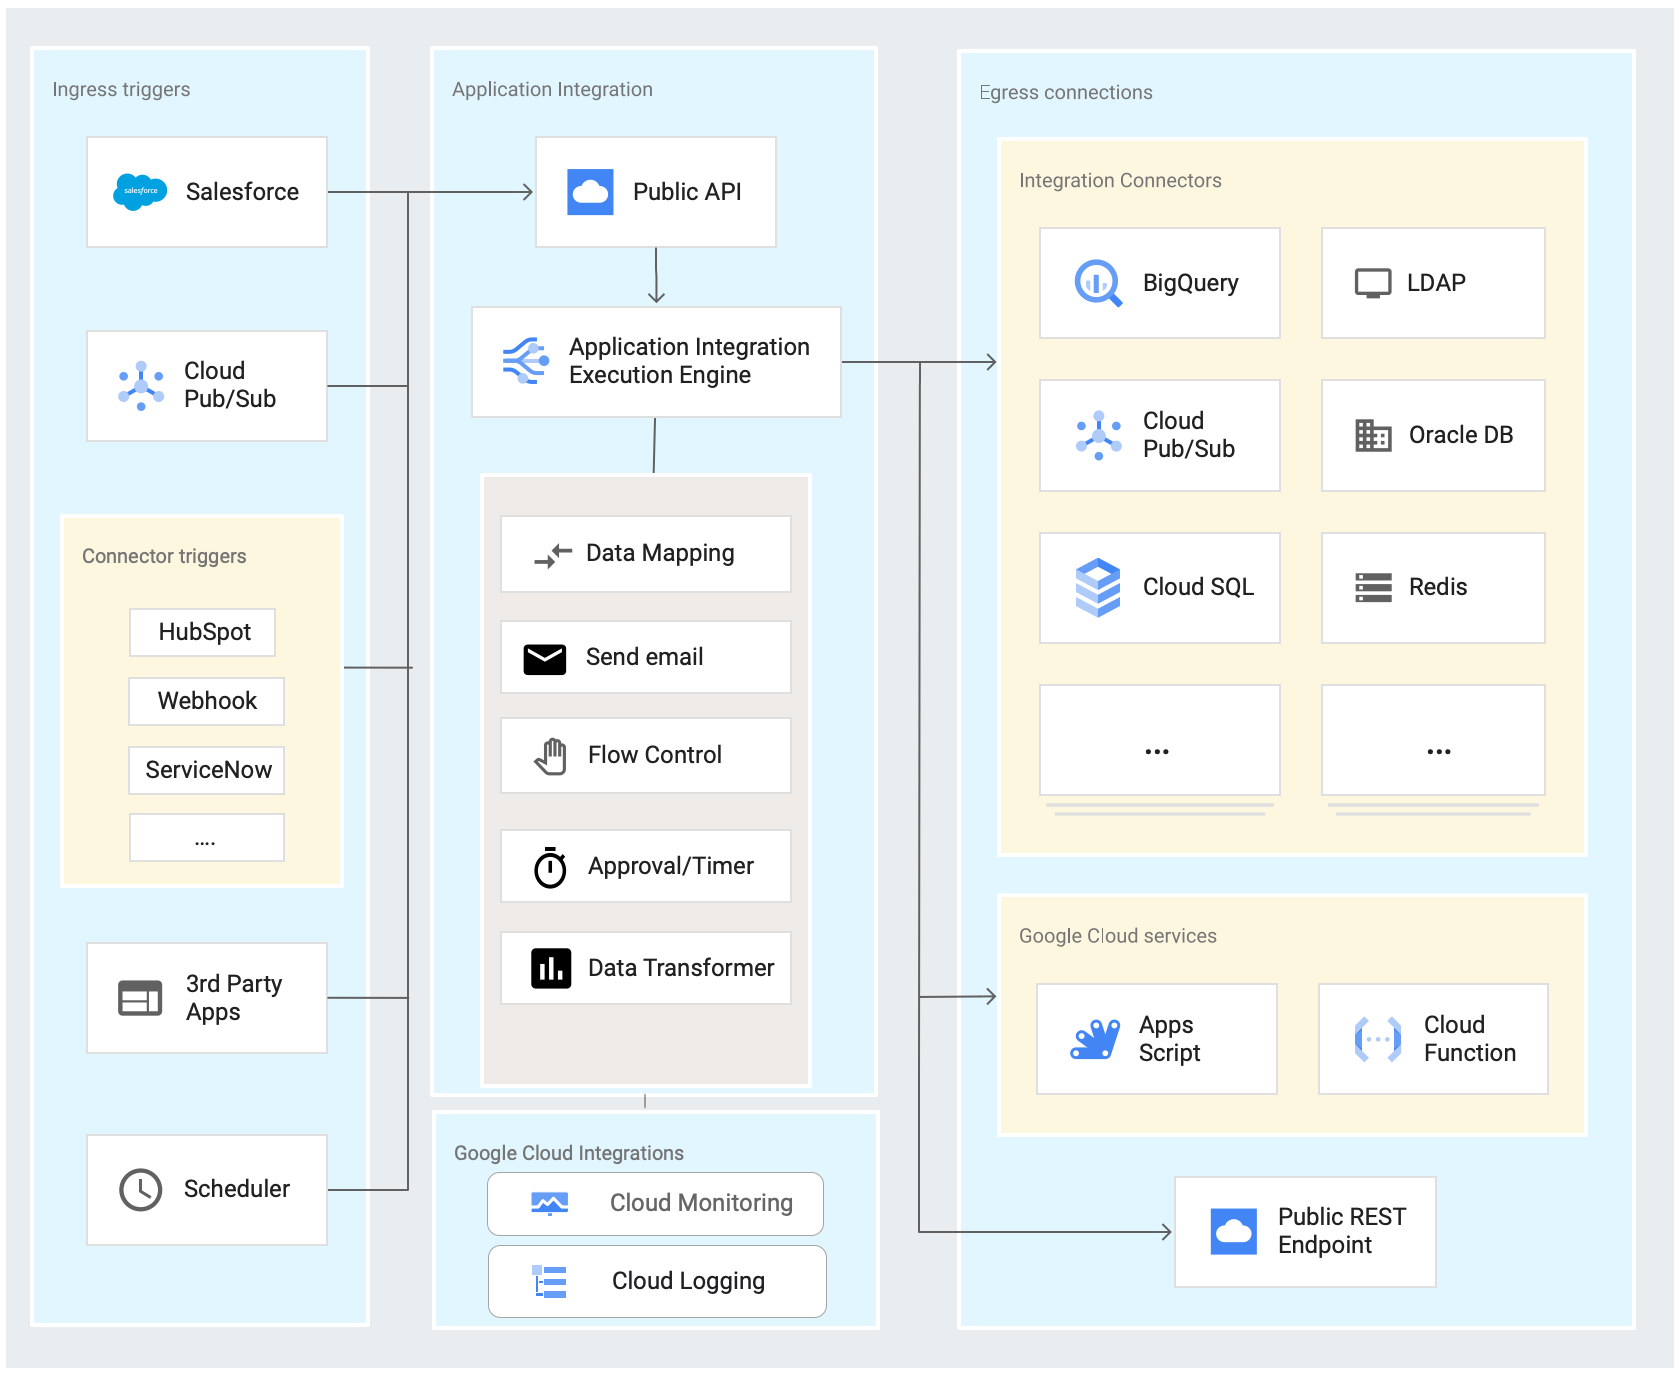Select the Scheduler clock icon

point(143,1190)
